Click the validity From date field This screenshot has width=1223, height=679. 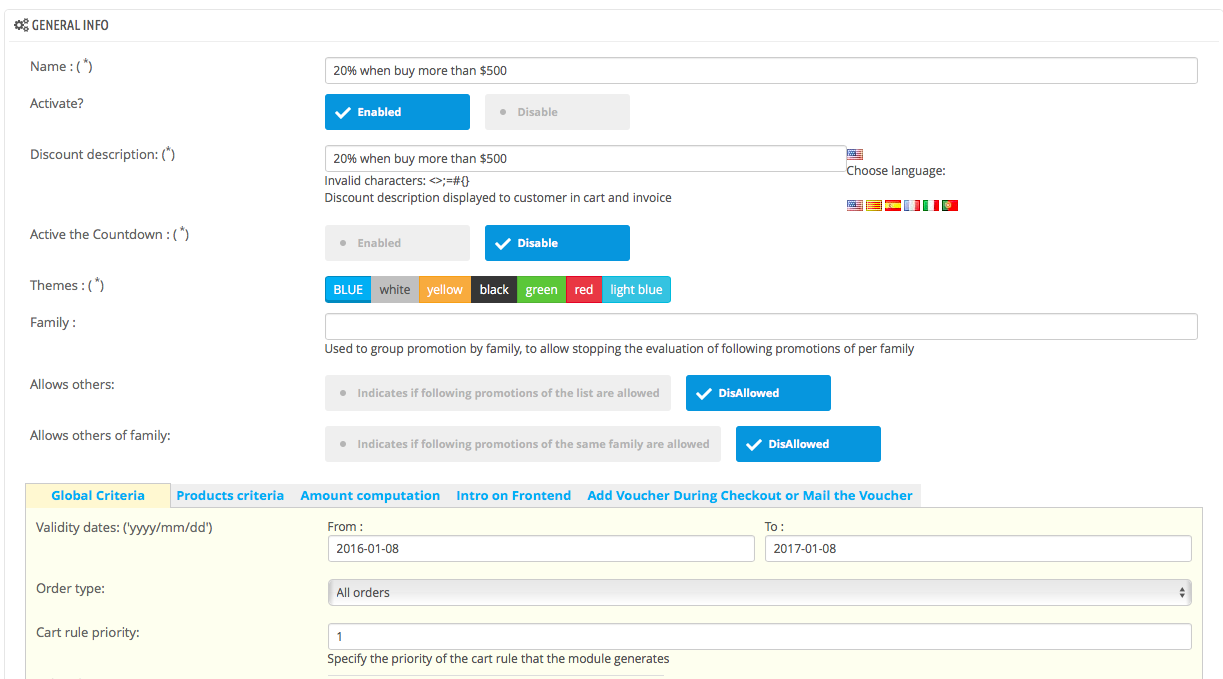coord(541,548)
